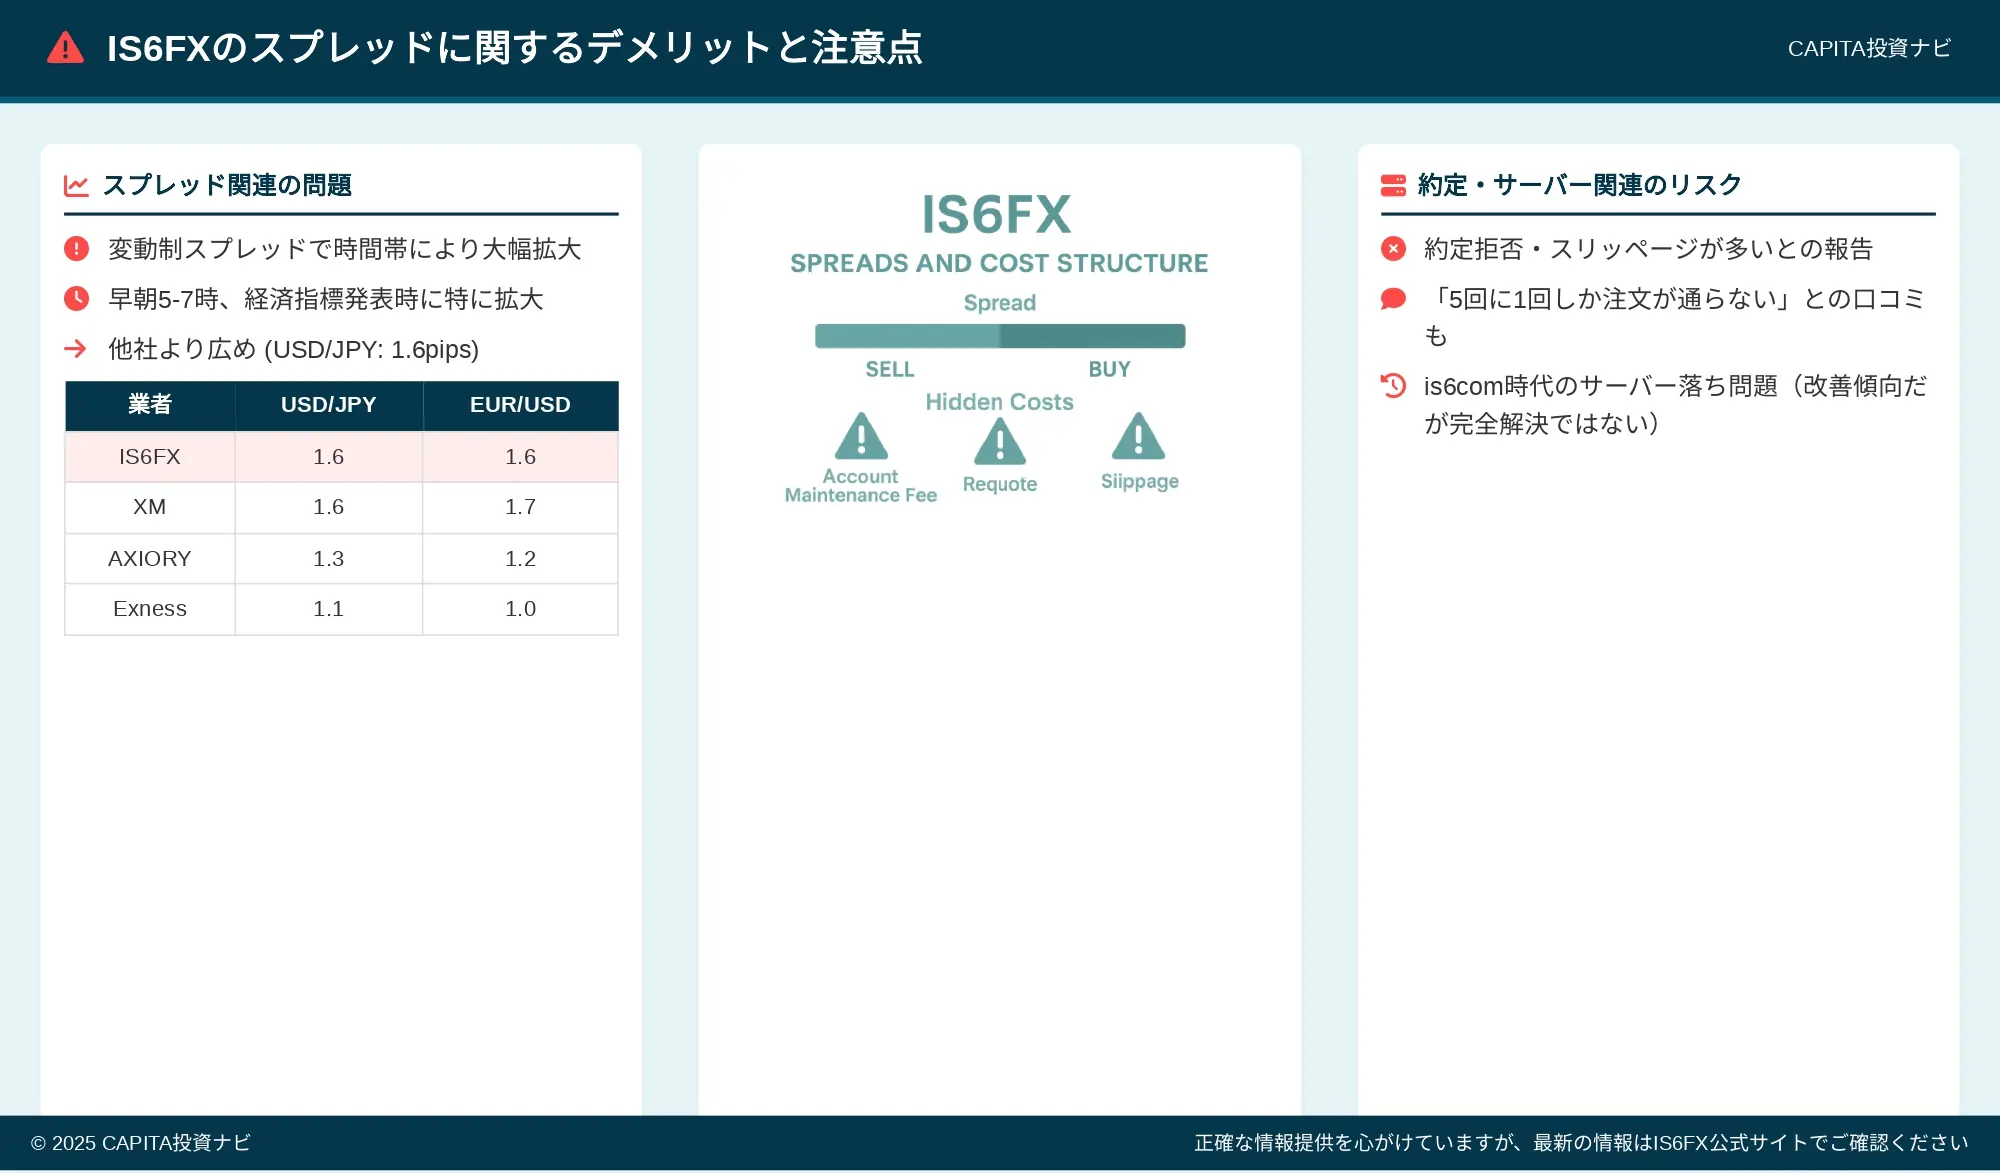
Task: Click the Spread label above the bar
Action: pyautogui.click(x=1000, y=303)
